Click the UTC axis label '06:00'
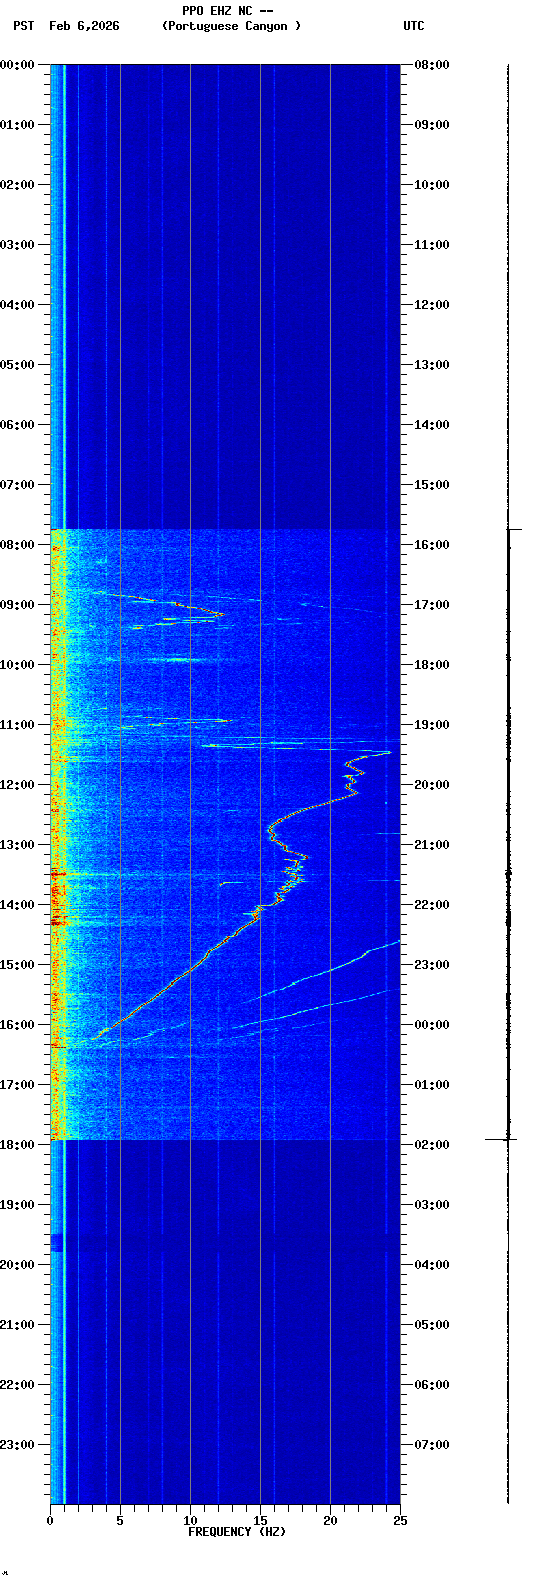 coord(432,1385)
